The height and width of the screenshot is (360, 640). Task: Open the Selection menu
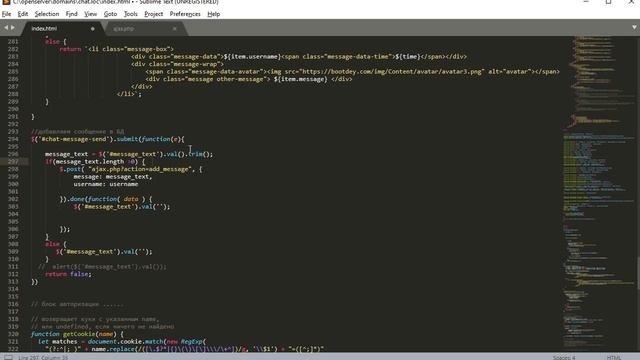point(47,14)
